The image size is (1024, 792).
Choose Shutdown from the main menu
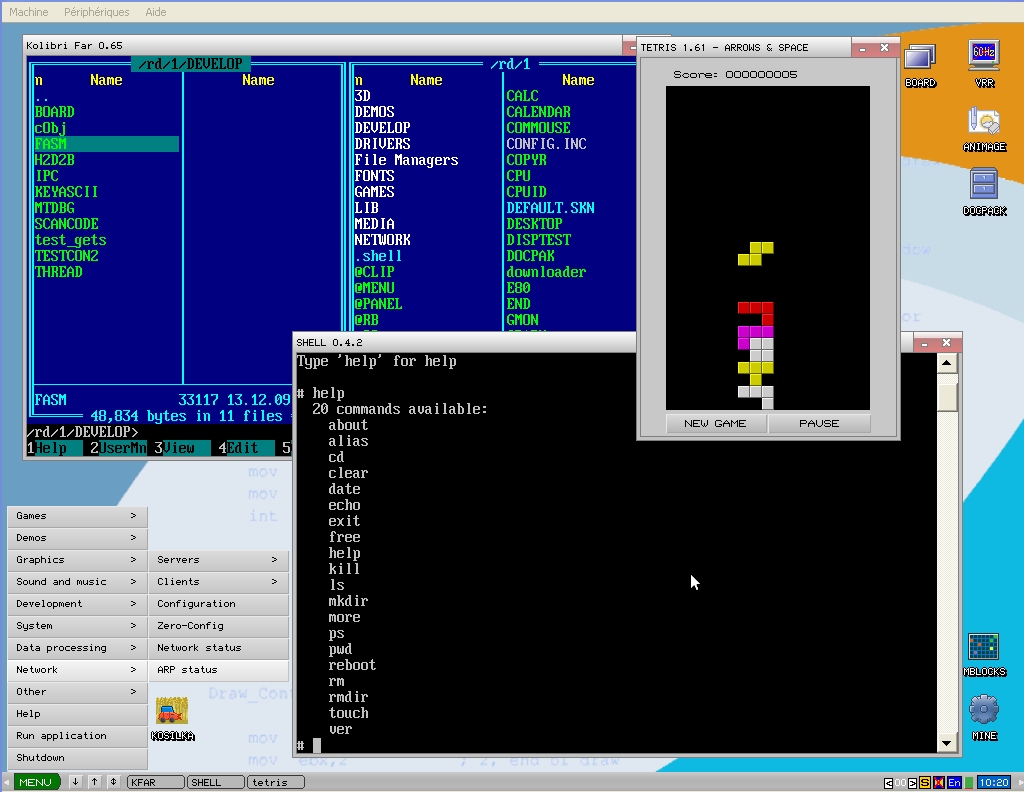tap(77, 758)
